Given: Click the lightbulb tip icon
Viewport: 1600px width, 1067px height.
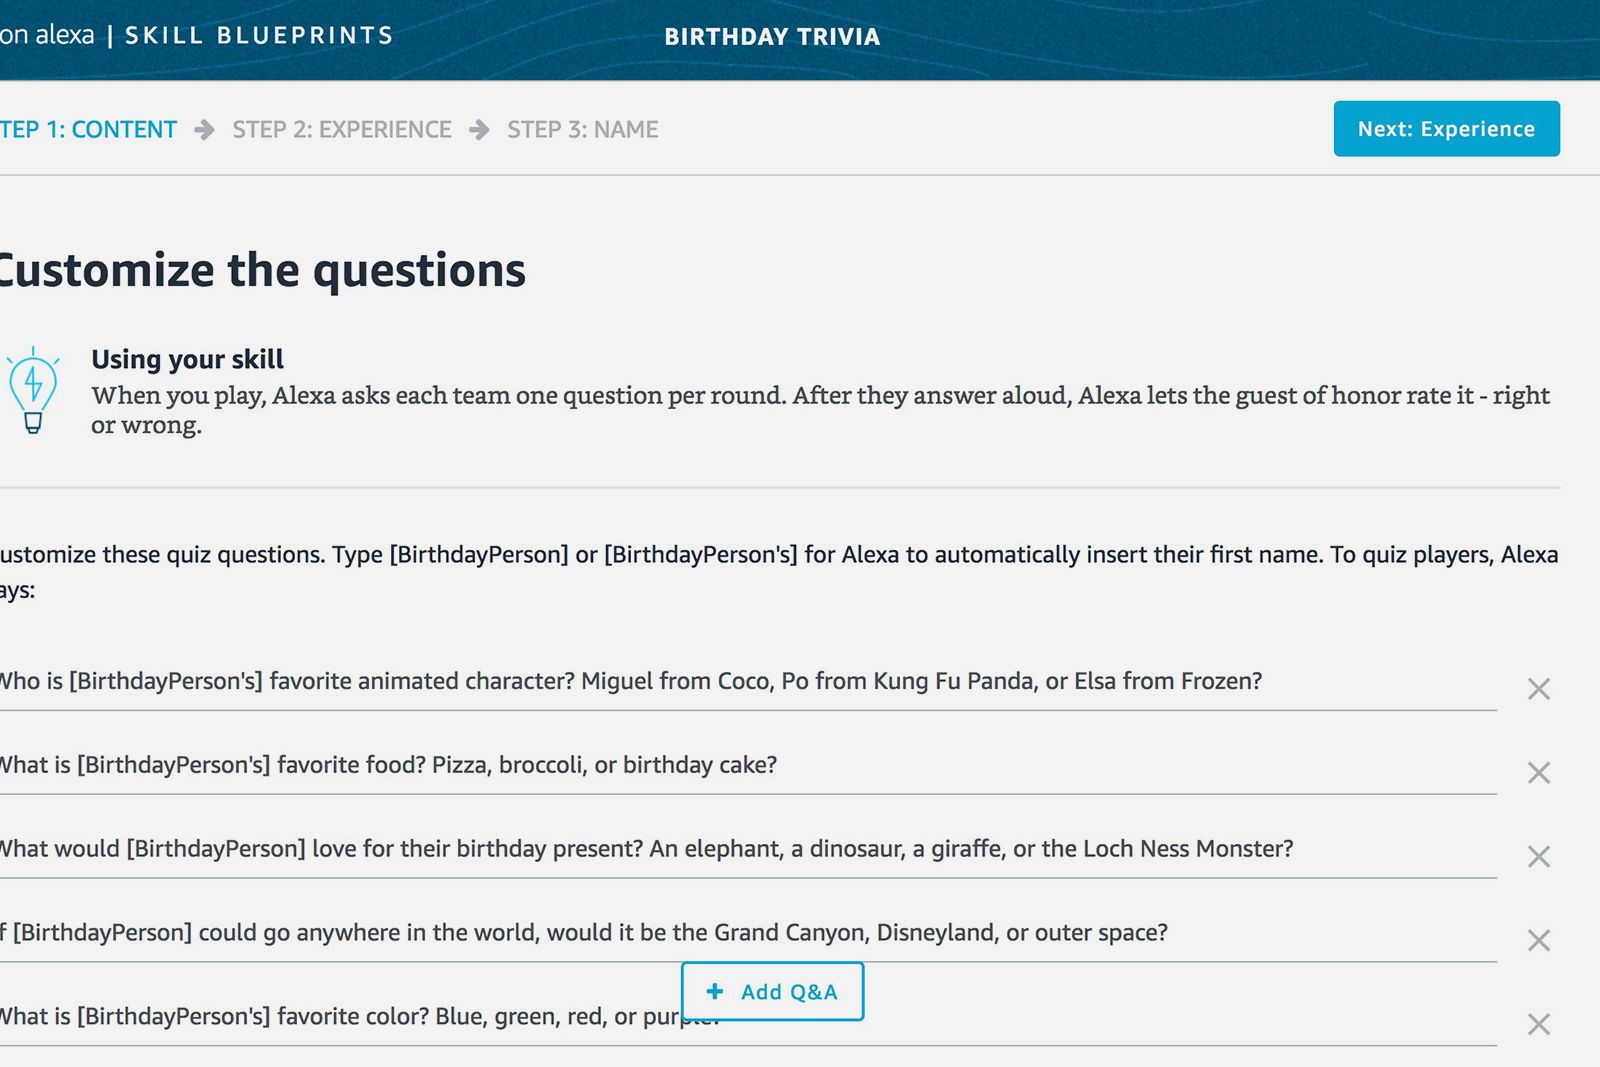Looking at the screenshot, I should point(33,391).
